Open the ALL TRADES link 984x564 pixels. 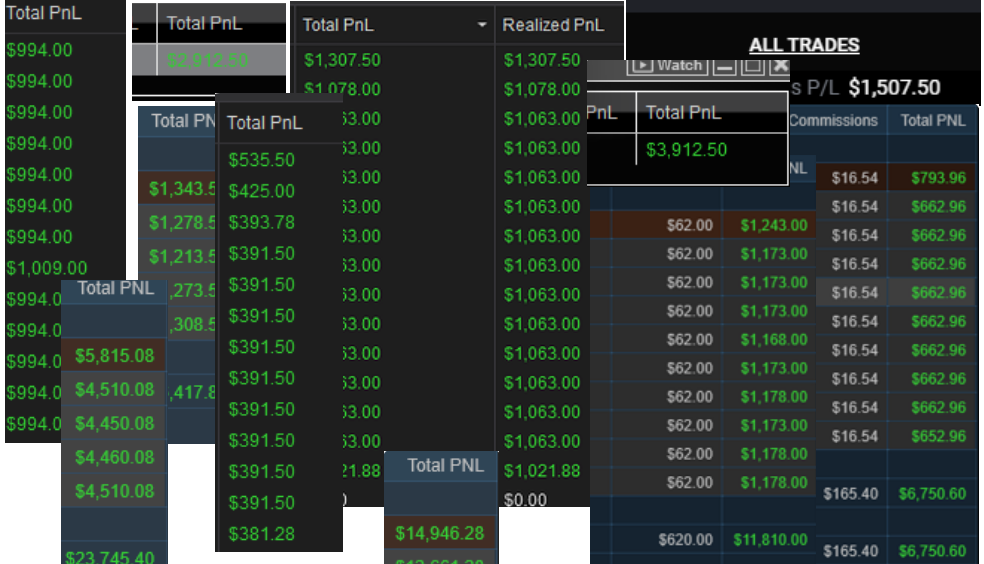point(804,45)
